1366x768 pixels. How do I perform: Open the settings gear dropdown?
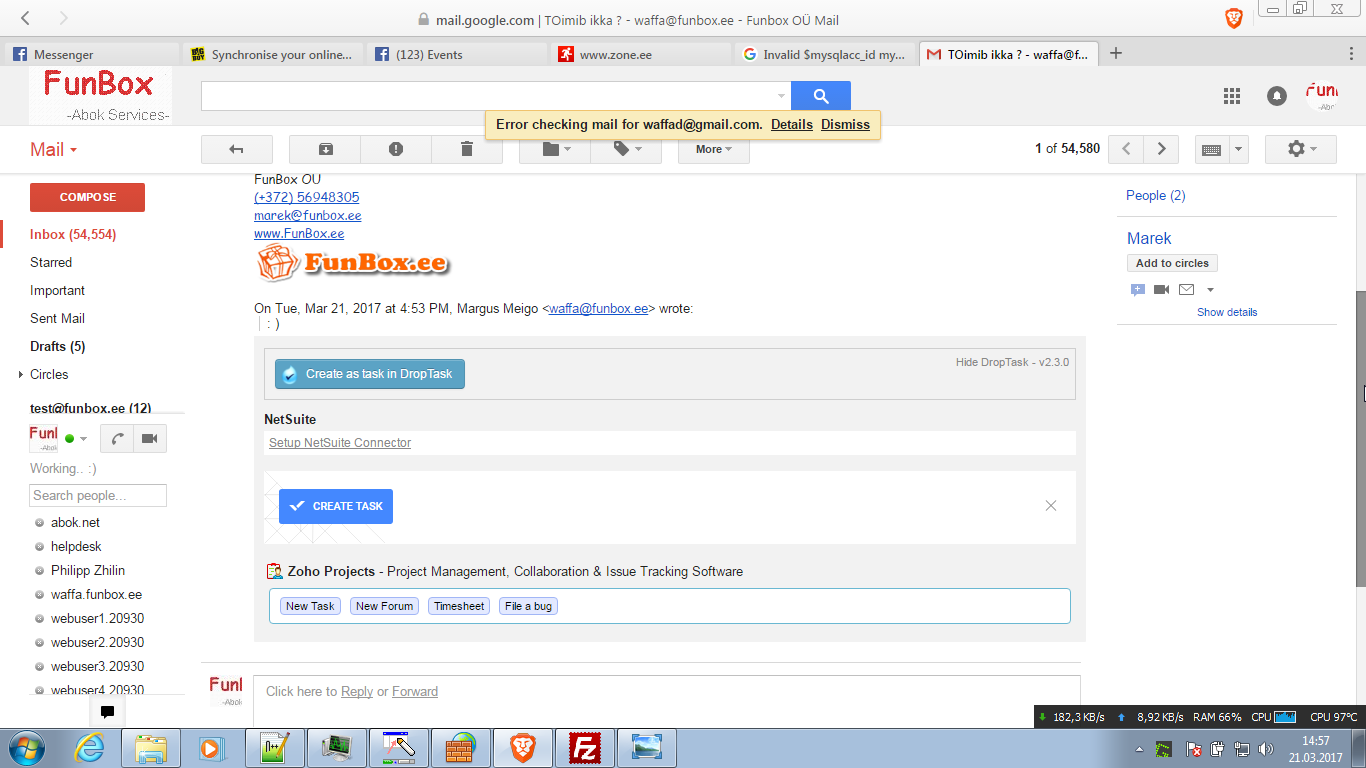coord(1301,149)
